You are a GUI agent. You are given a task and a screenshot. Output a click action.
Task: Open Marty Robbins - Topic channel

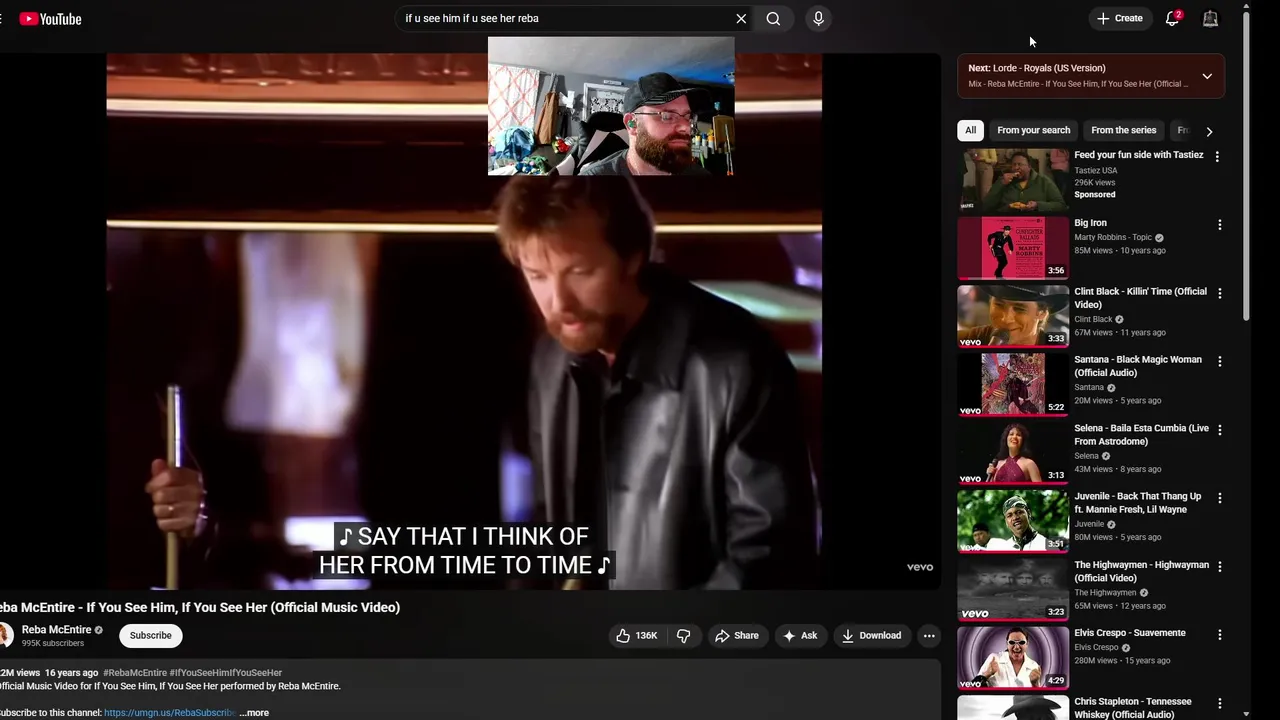point(1113,238)
